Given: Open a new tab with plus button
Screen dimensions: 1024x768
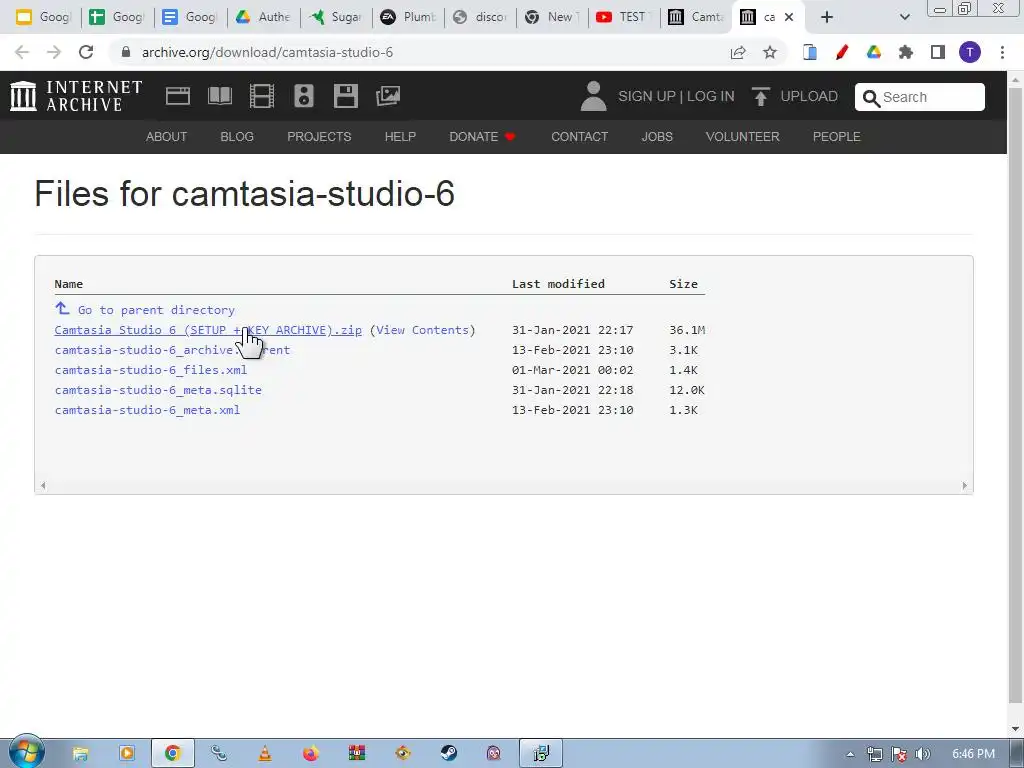Looking at the screenshot, I should pos(827,17).
